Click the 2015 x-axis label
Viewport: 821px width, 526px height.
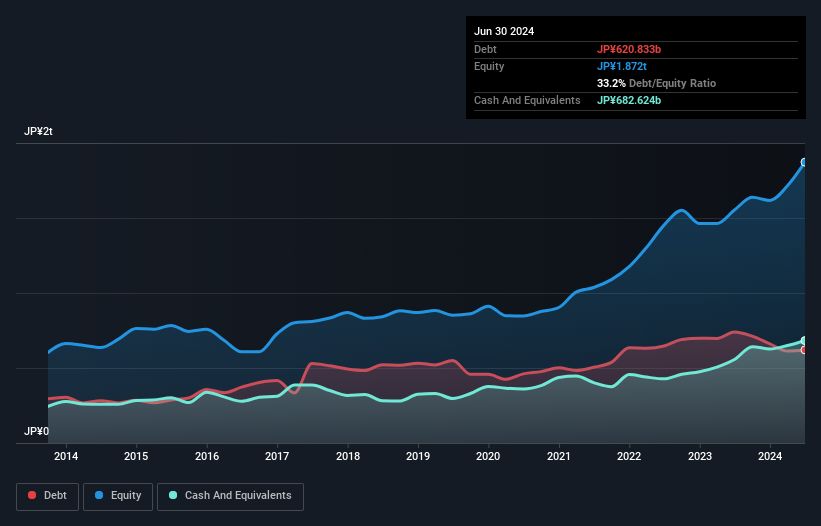(136, 456)
